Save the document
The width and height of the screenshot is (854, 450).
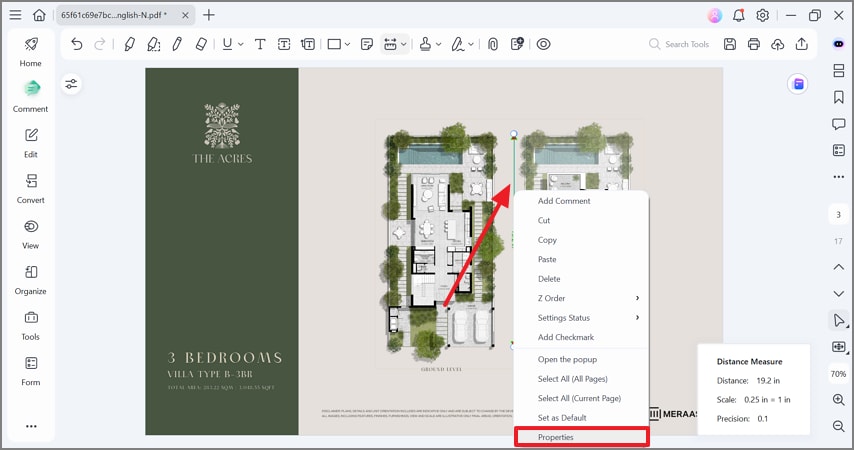coord(730,44)
